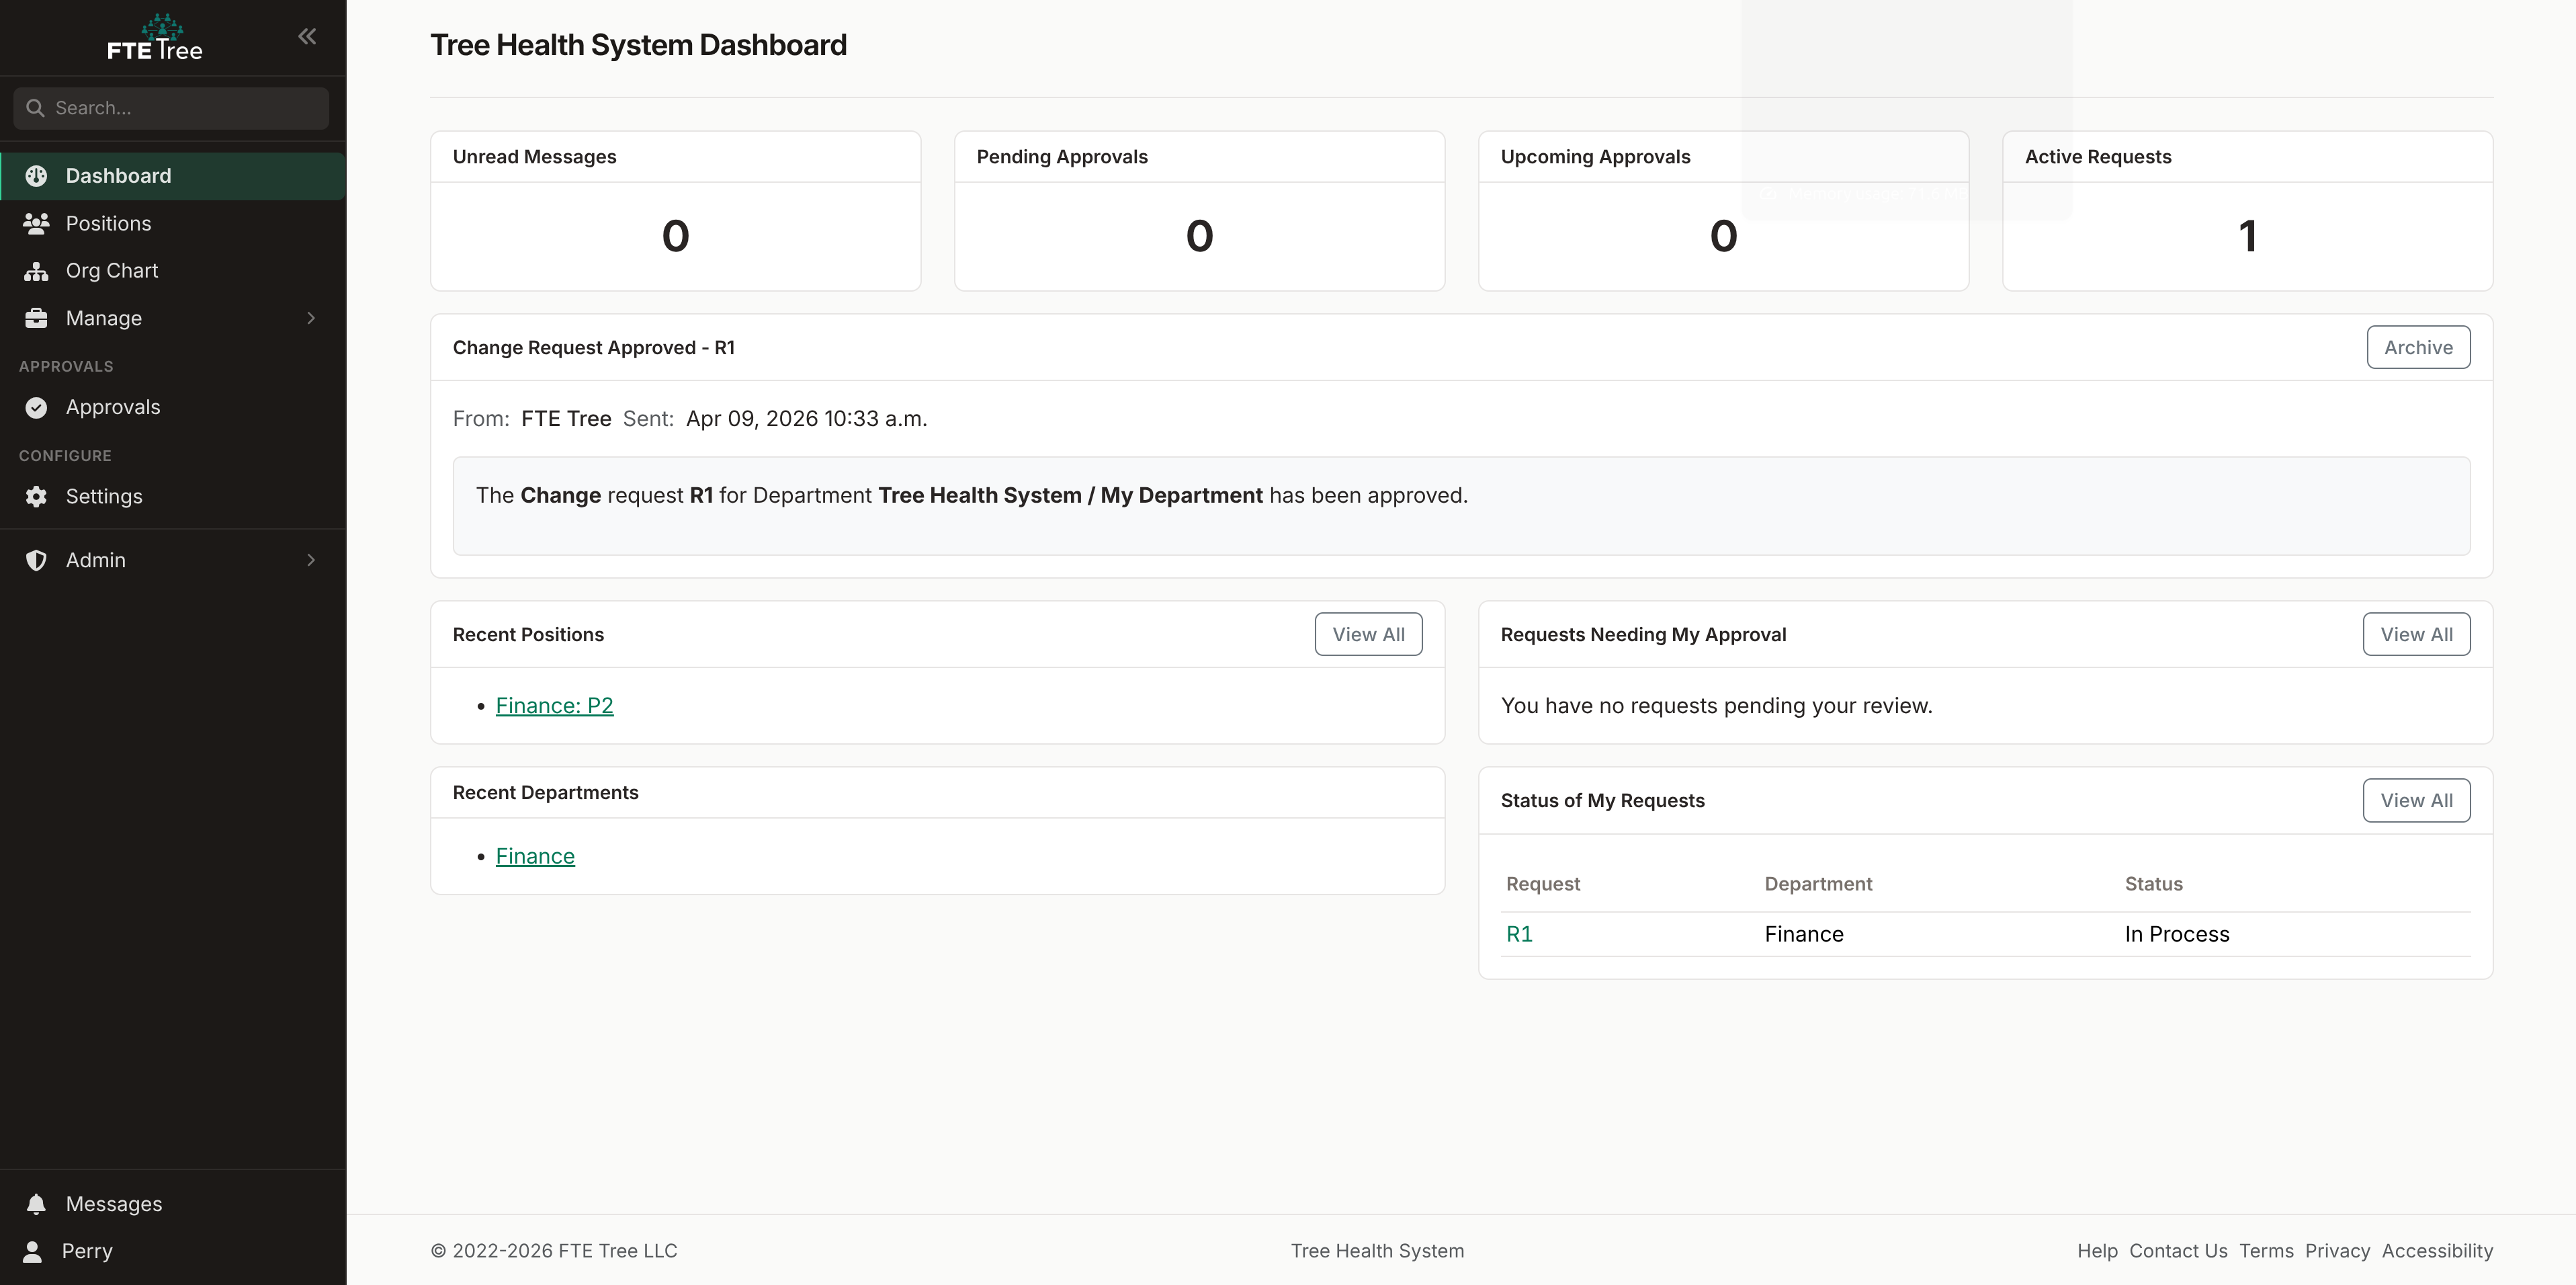The width and height of the screenshot is (2576, 1285).
Task: Click in the sidebar Search field
Action: tap(185, 108)
